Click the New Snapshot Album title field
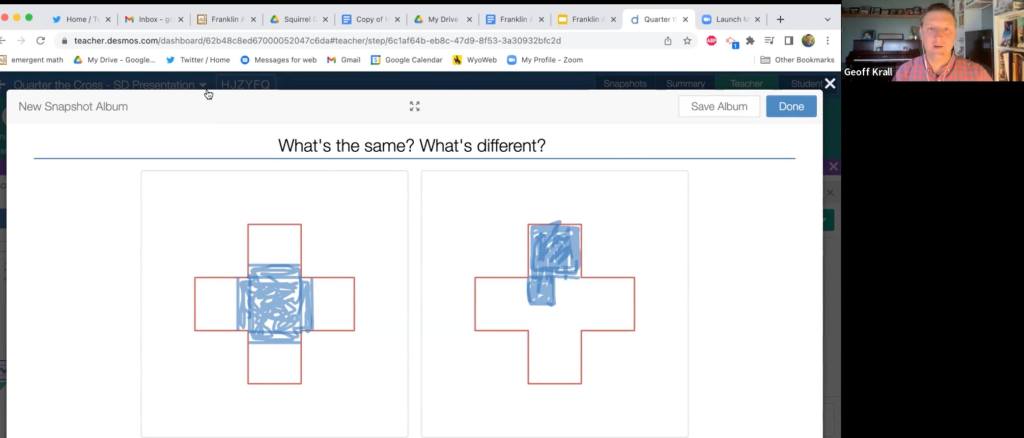 pos(73,106)
